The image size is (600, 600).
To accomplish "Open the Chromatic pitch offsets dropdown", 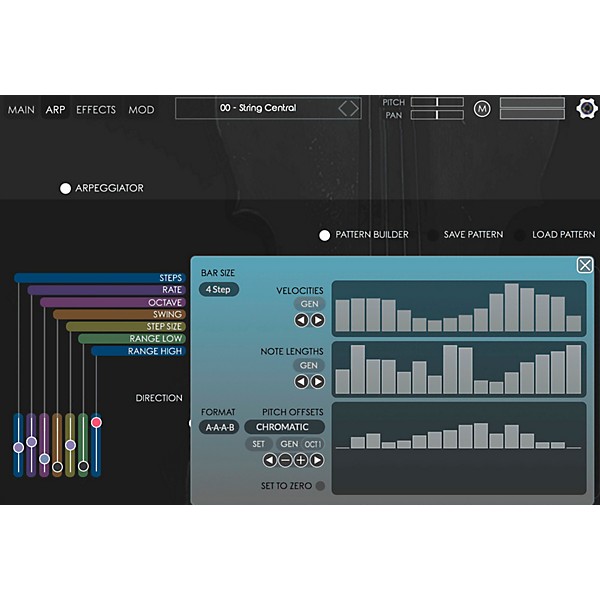I will [283, 427].
